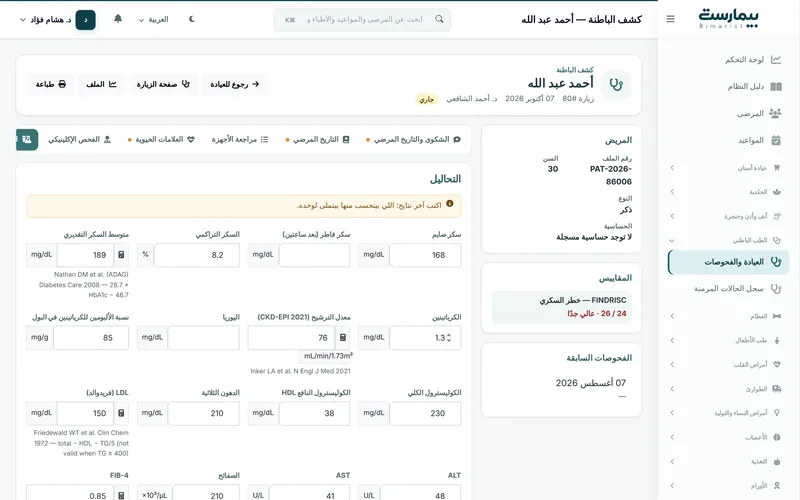Image resolution: width=800 pixels, height=500 pixels.
Task: Click the stethoscope icon beside patient name
Action: [616, 85]
